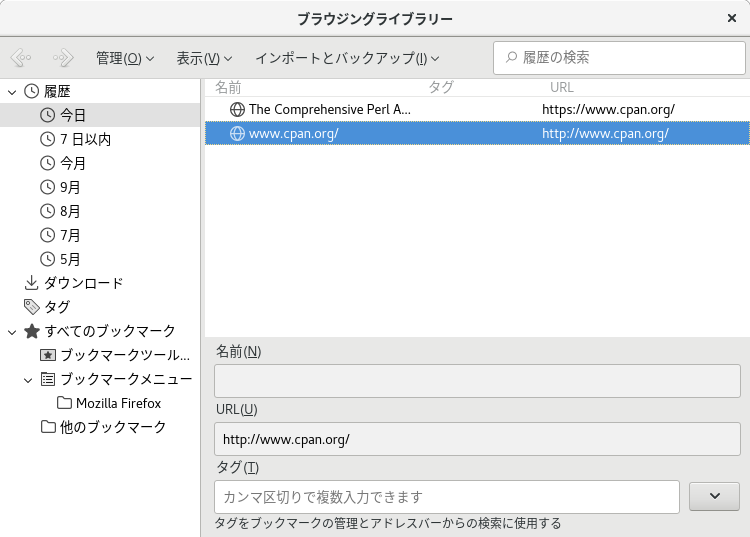
Task: Click the star icon for all bookmarks
Action: (x=32, y=331)
